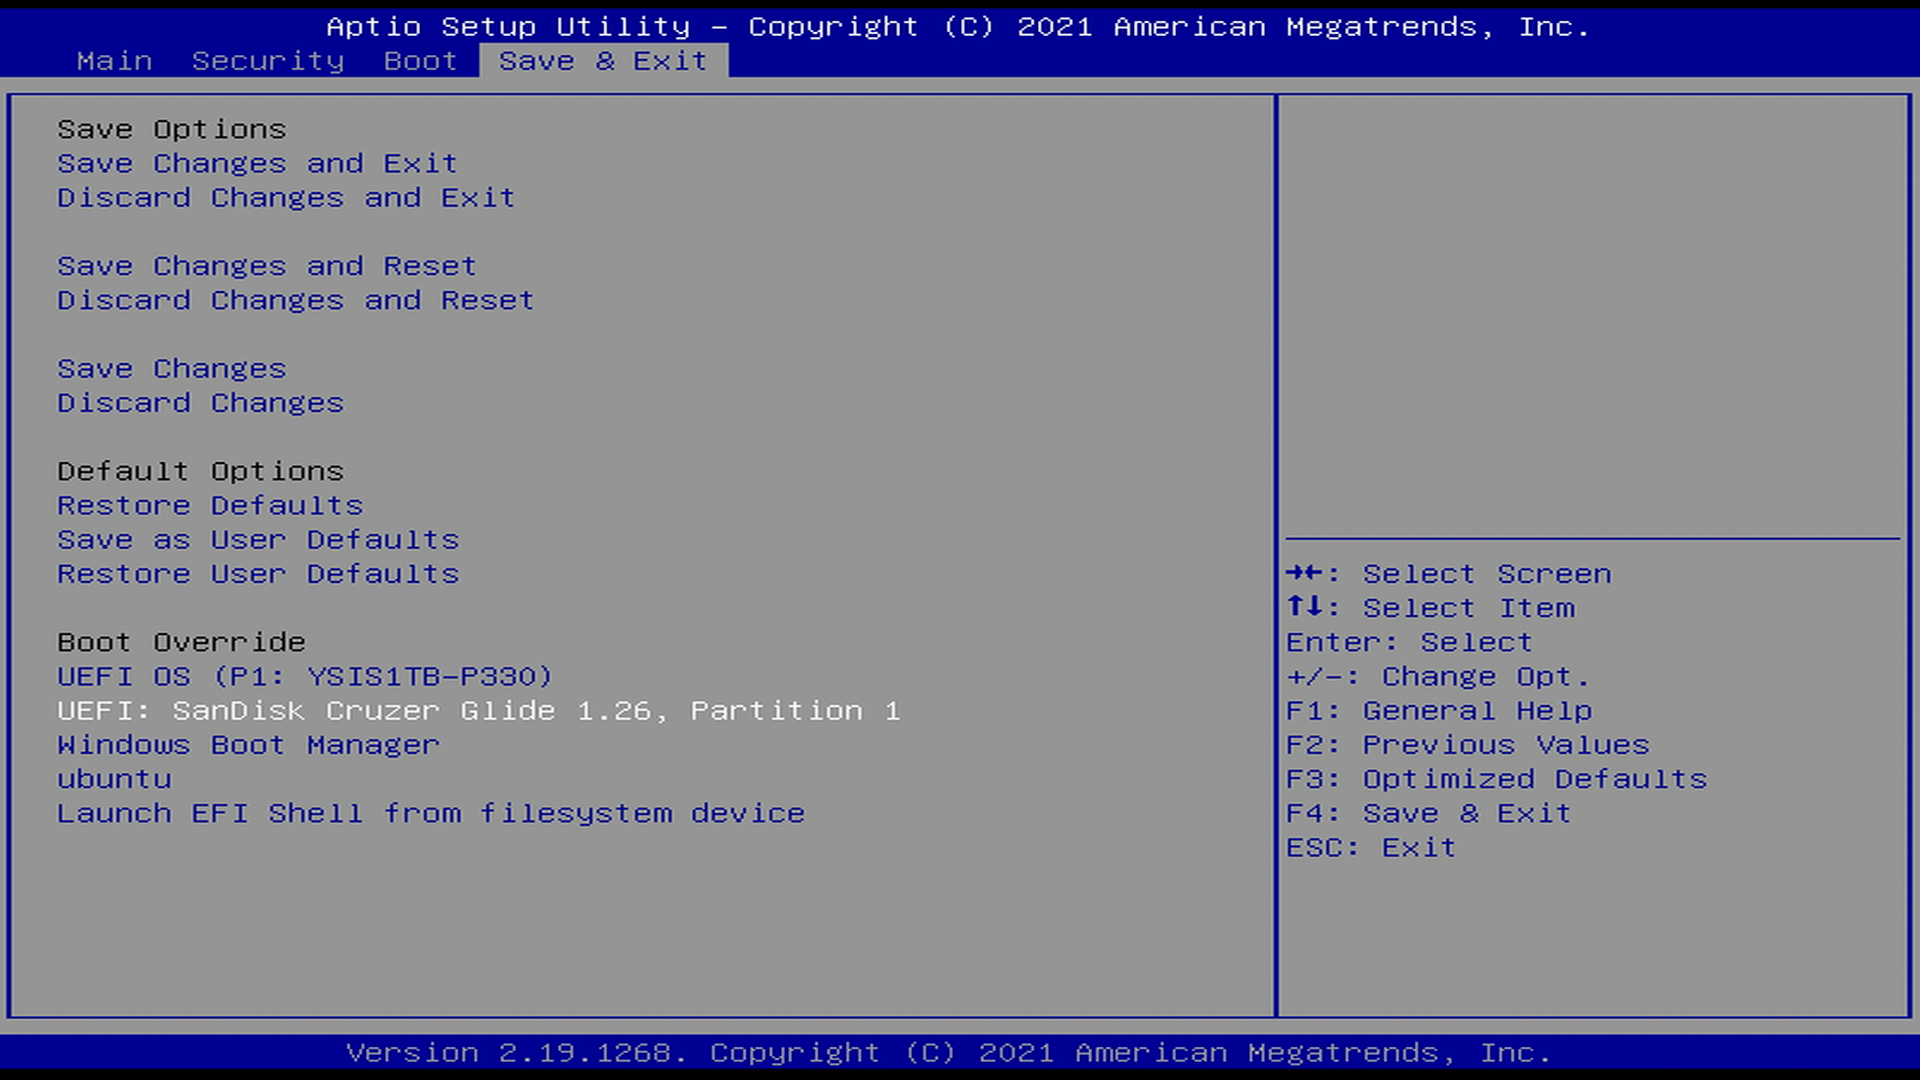1920x1080 pixels.
Task: Select Discard Changes and Exit
Action: point(286,197)
